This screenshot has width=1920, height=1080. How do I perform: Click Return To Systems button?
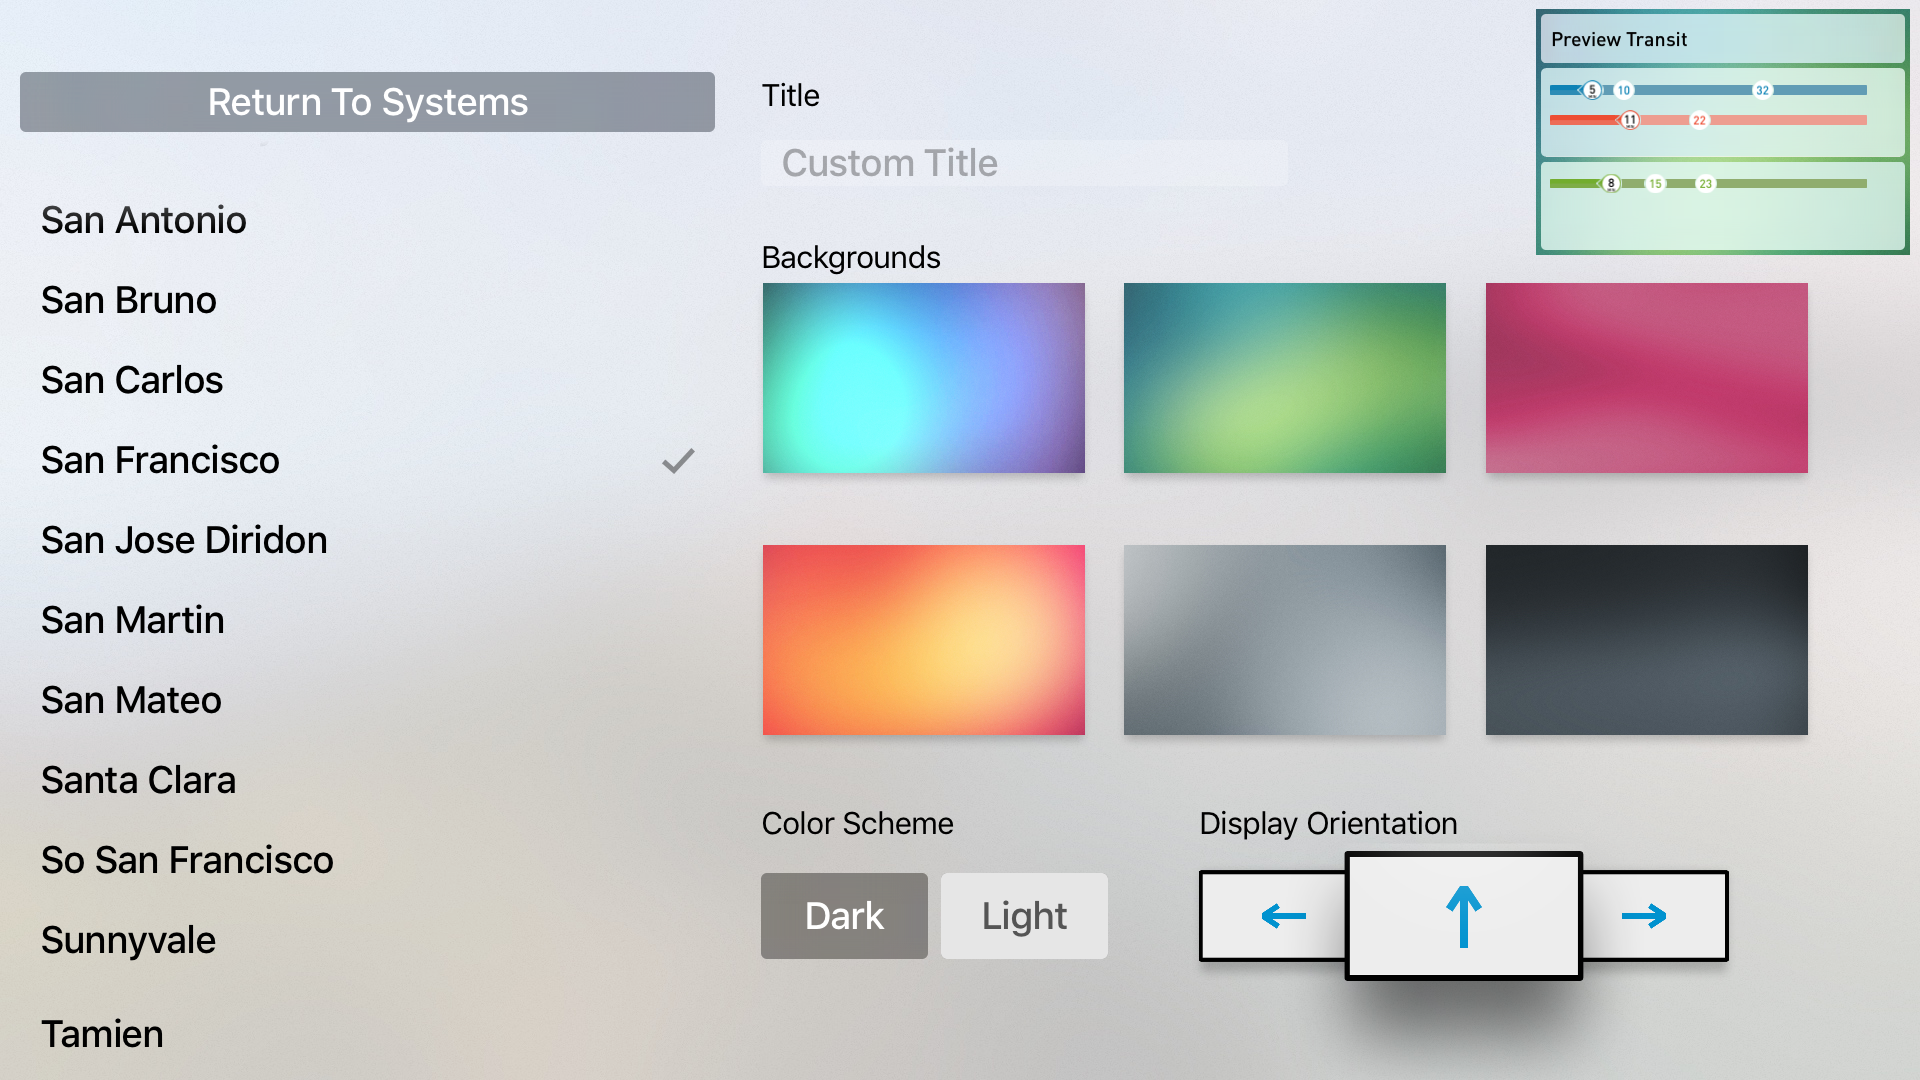(367, 102)
